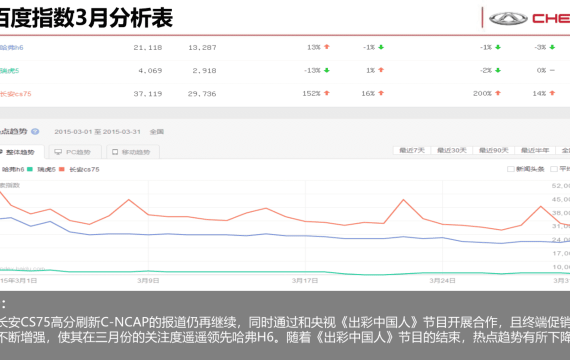570x360 pixels.
Task: Click the green 瑞虎5 legend color swatch
Action: (30, 169)
